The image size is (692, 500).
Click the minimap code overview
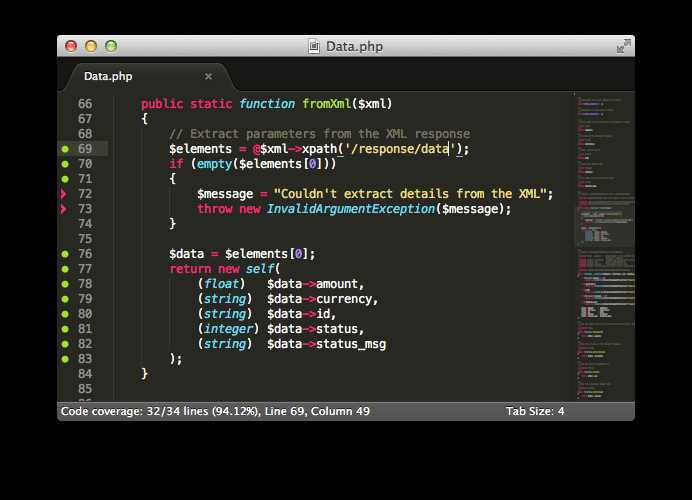tap(604, 246)
